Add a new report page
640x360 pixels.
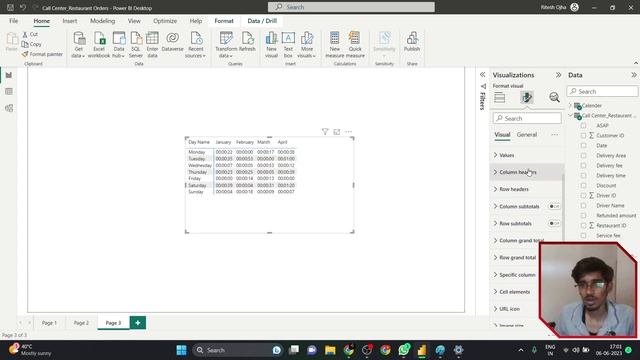(x=138, y=323)
